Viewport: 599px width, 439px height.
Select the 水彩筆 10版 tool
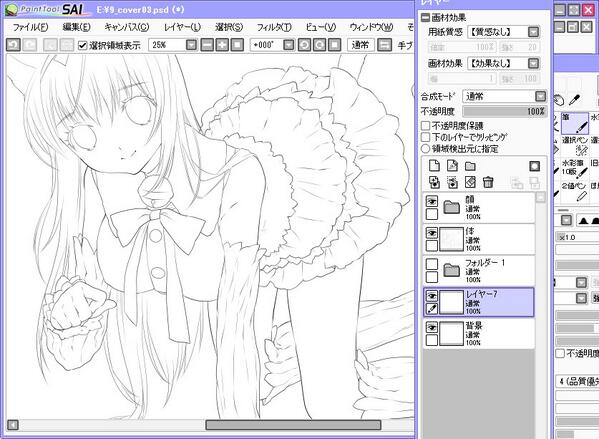coord(575,168)
